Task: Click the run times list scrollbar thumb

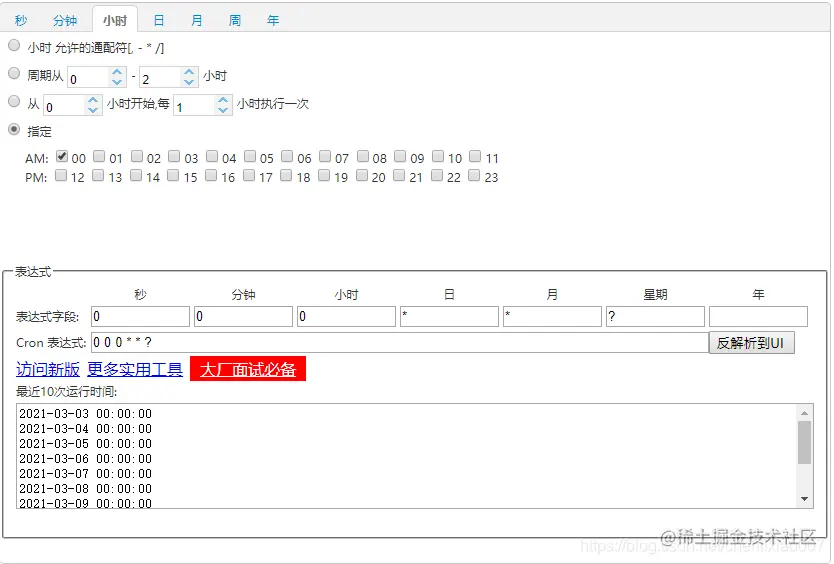Action: [x=804, y=443]
